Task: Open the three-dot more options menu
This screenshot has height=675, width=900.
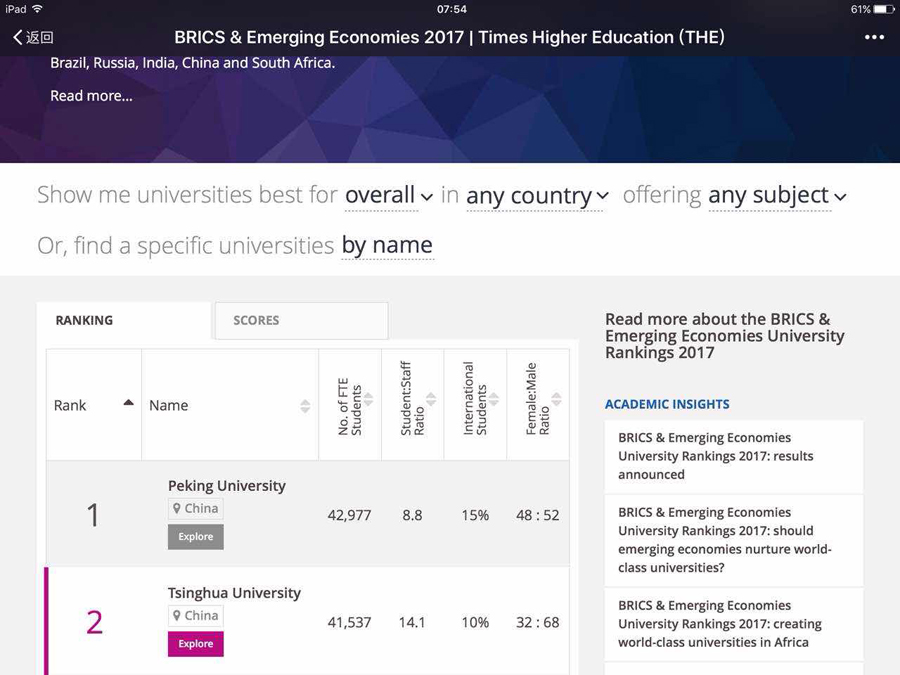Action: 874,37
